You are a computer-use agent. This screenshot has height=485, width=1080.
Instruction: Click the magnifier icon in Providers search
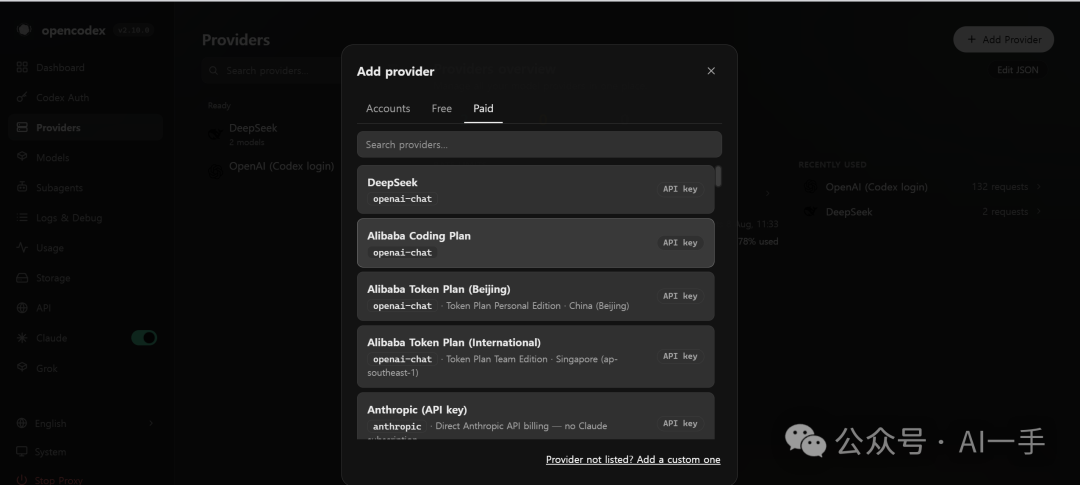click(214, 70)
